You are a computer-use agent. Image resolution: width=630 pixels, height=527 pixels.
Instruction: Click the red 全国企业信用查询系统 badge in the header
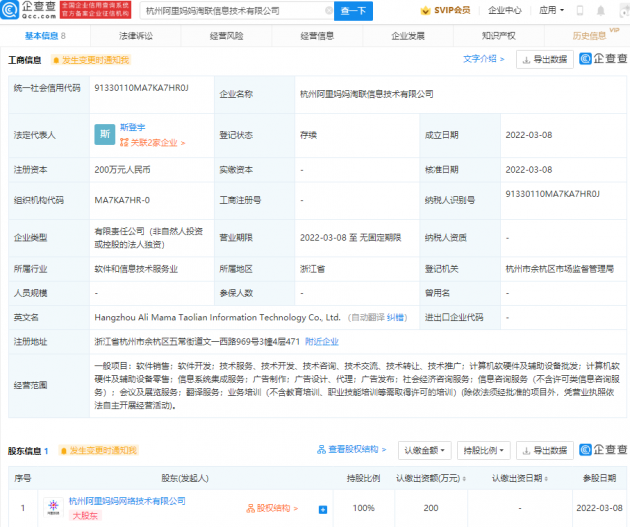click(x=95, y=10)
